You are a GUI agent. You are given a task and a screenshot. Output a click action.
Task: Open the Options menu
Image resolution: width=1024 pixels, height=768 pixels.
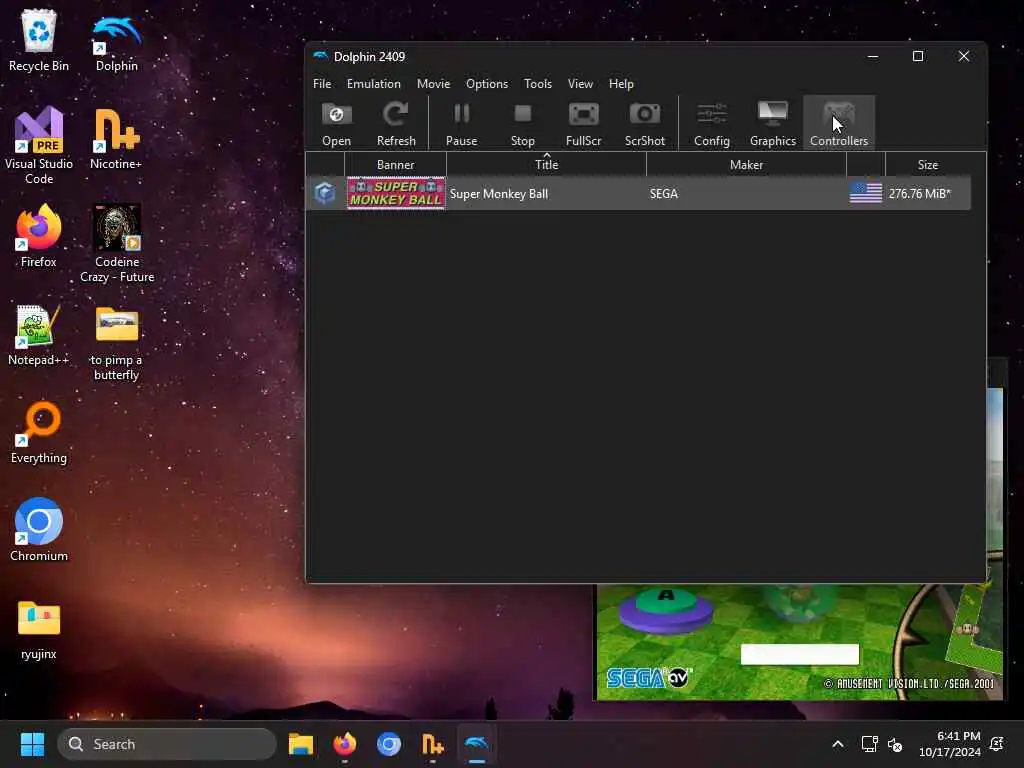click(487, 84)
